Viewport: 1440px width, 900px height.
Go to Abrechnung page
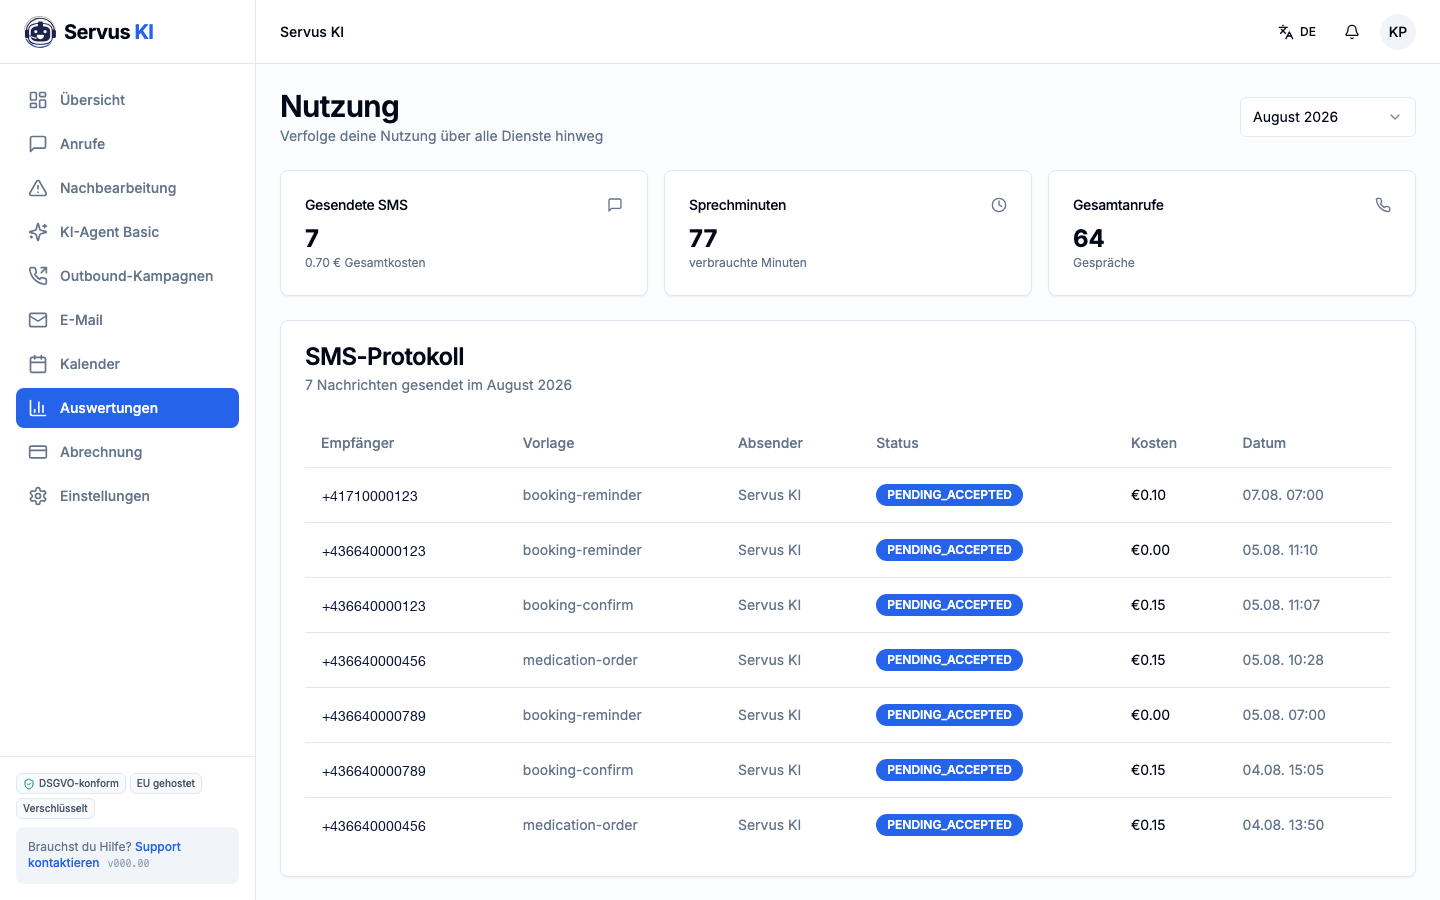coord(127,452)
